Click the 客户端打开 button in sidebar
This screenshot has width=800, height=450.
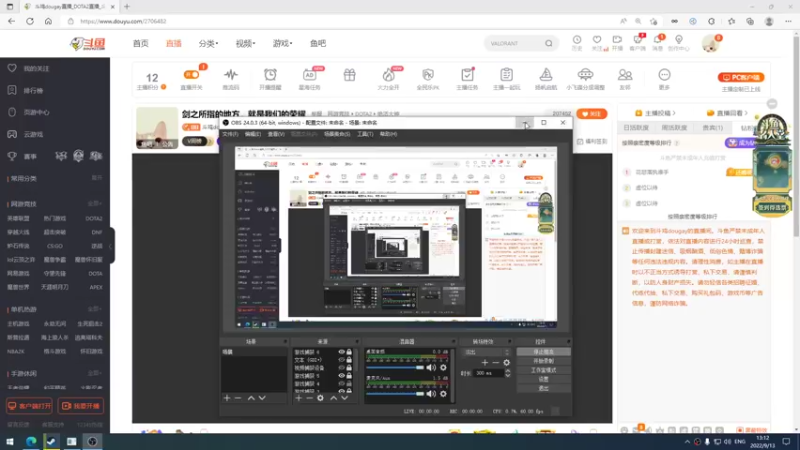(29, 406)
